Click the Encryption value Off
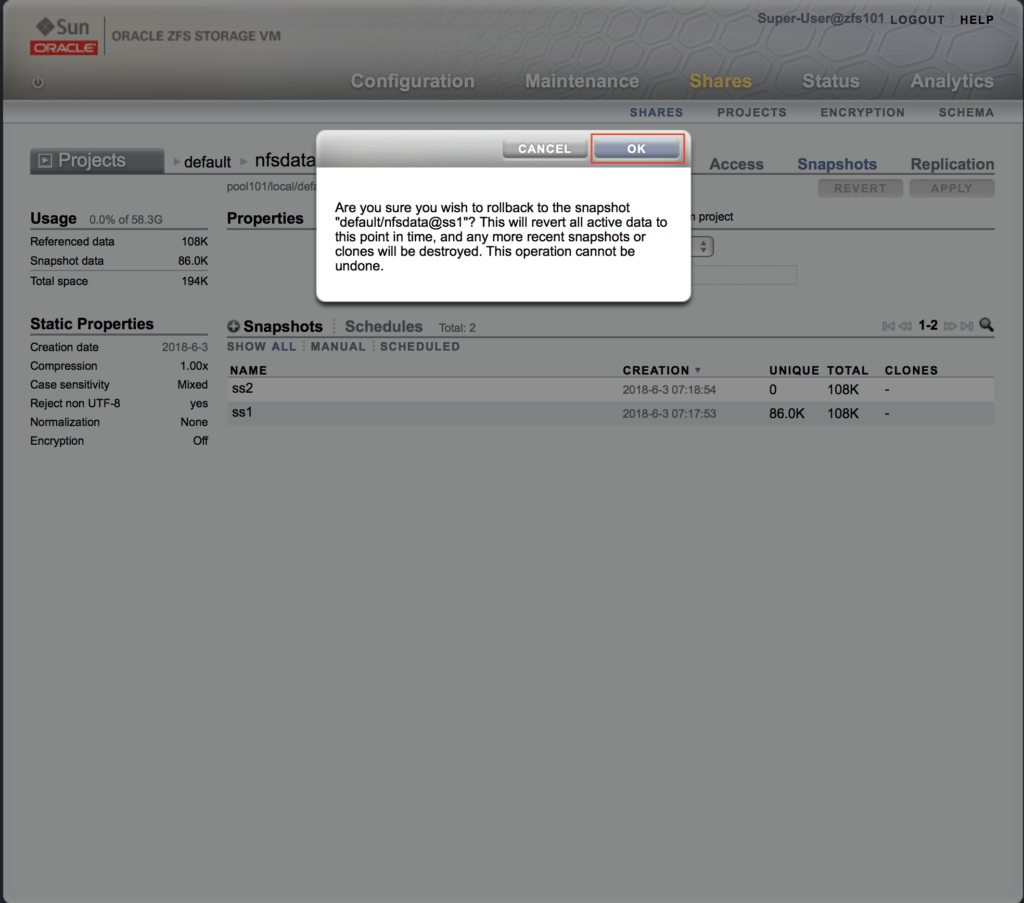1024x903 pixels. (200, 441)
